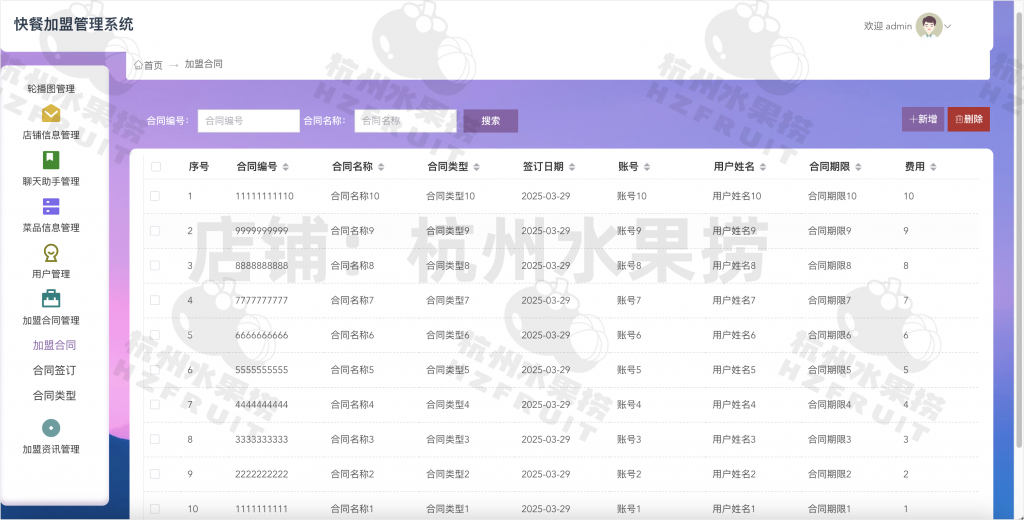The image size is (1024, 520).
Task: Click the olive badge sidebar icon
Action: (51, 253)
